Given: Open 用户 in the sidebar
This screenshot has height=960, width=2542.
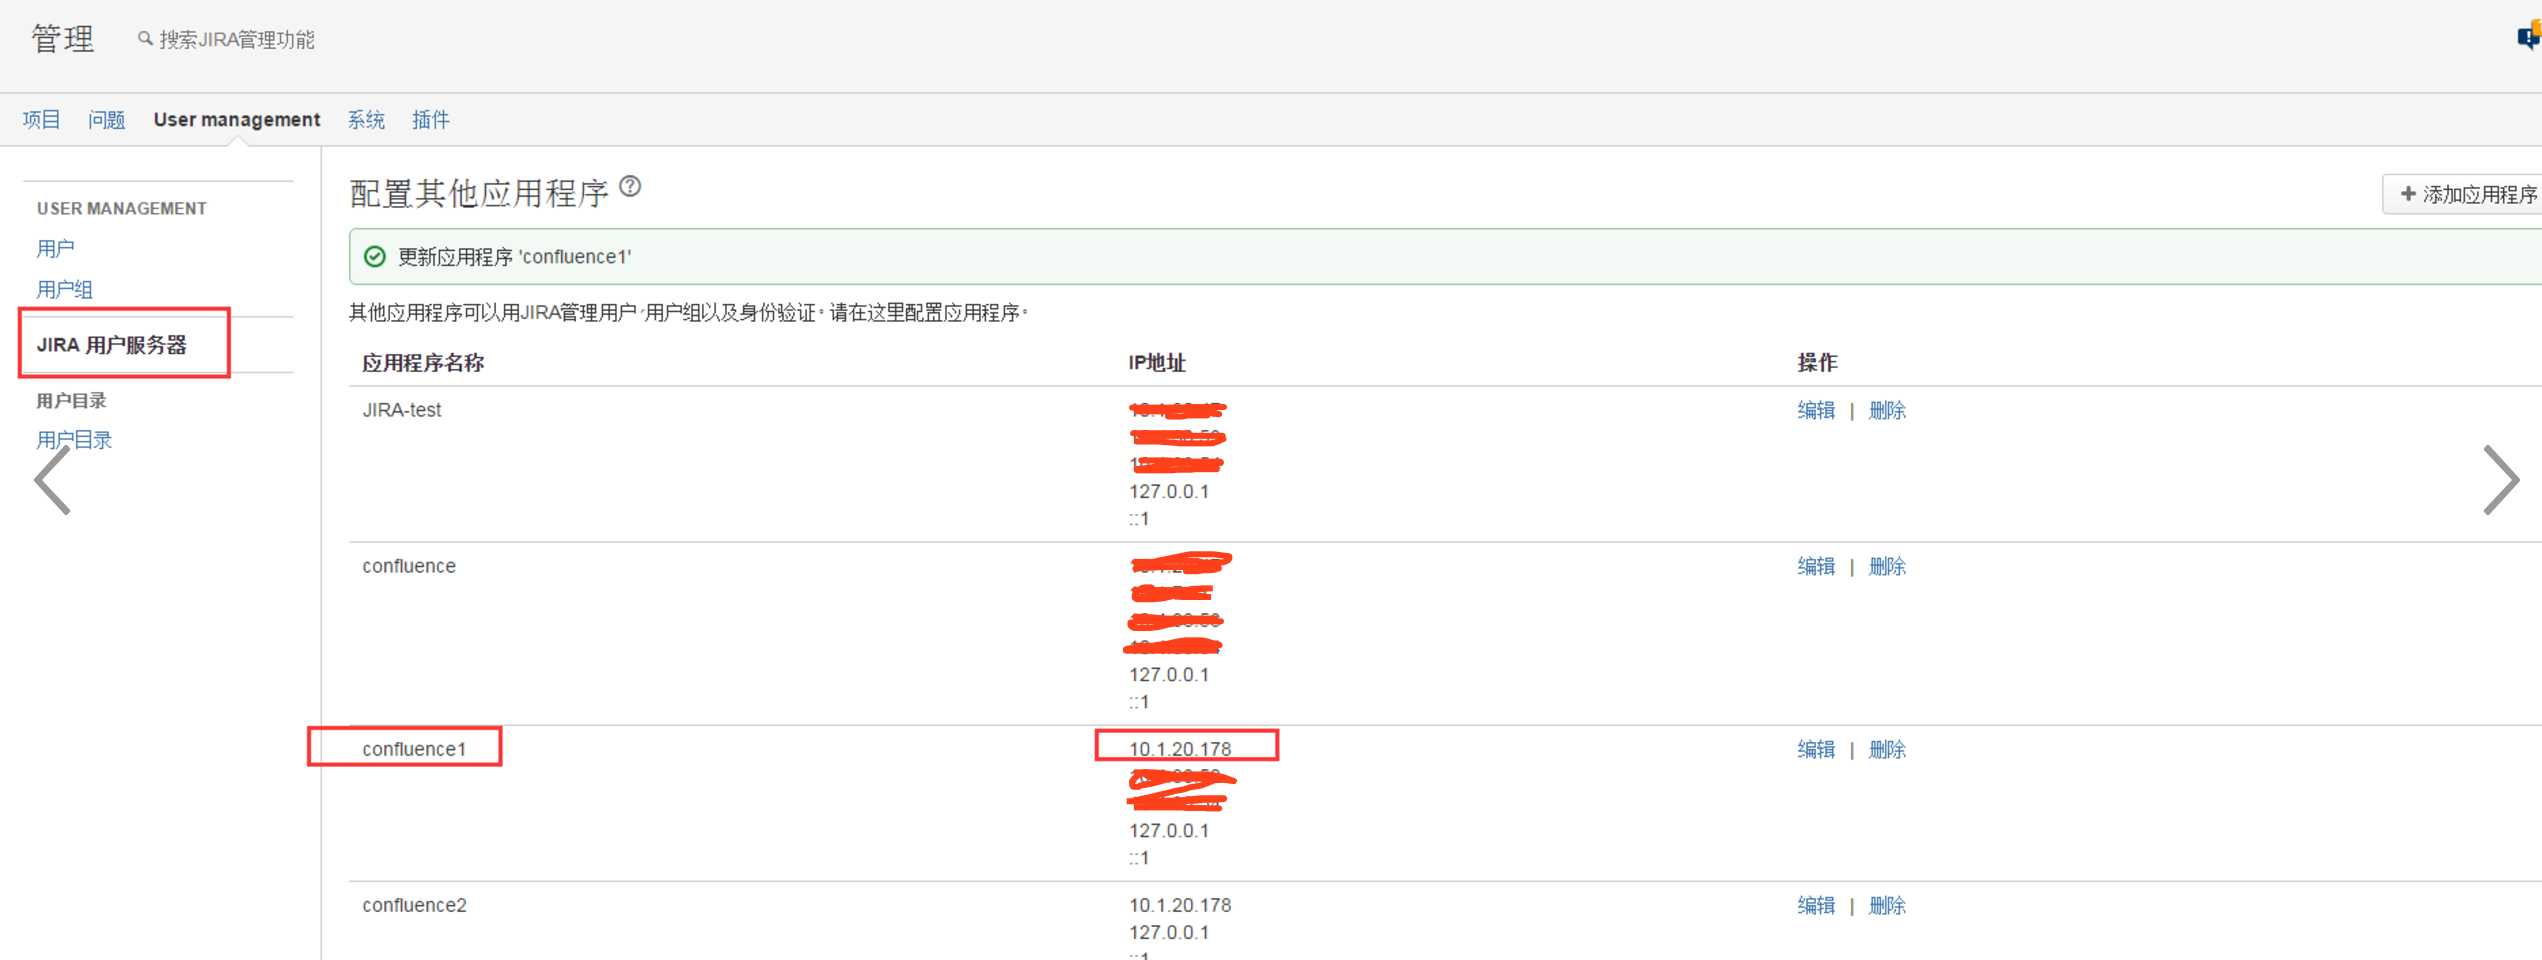Looking at the screenshot, I should click(56, 249).
